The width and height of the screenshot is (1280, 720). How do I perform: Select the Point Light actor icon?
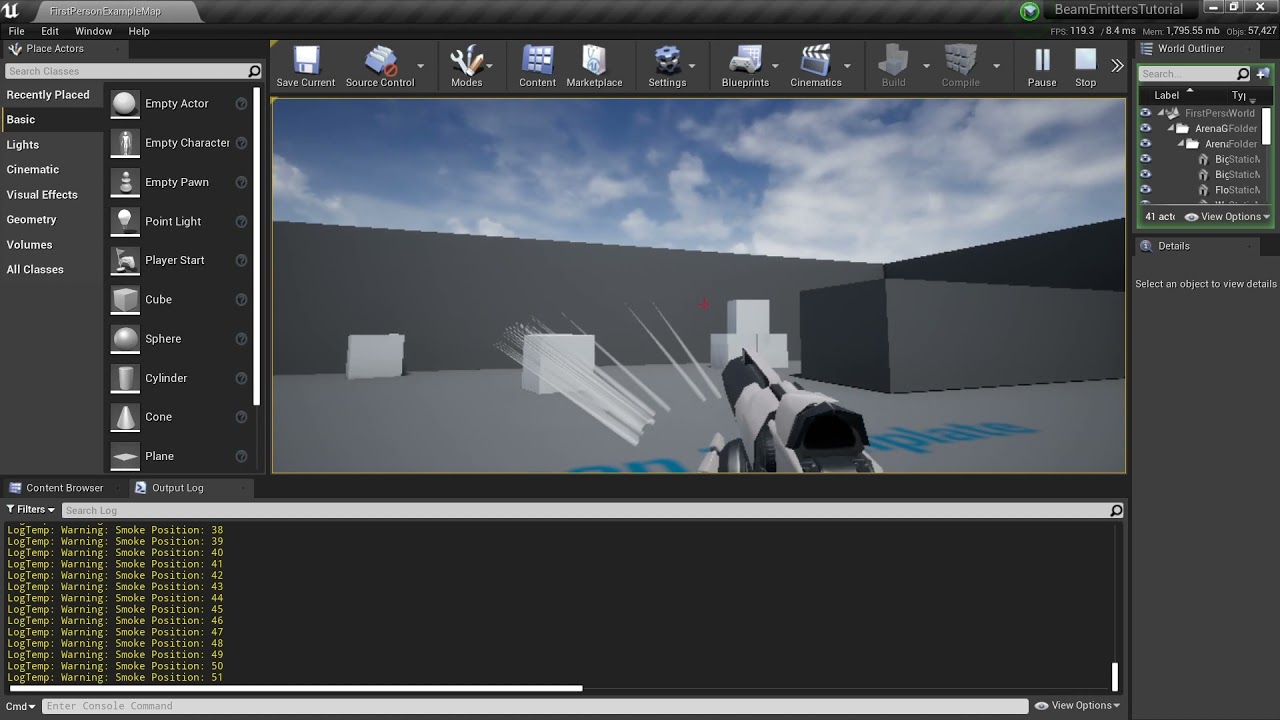125,221
